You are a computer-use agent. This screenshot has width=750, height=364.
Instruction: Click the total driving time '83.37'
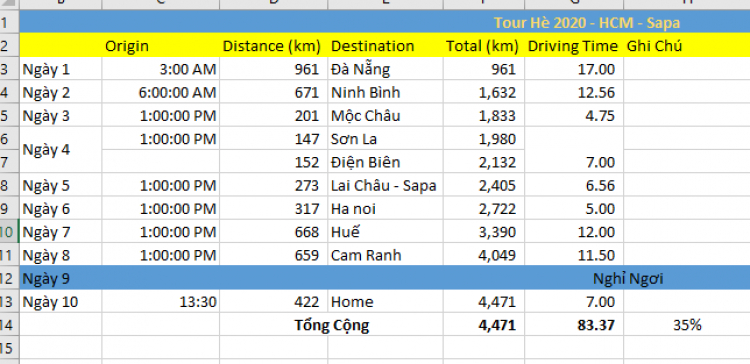coord(574,325)
